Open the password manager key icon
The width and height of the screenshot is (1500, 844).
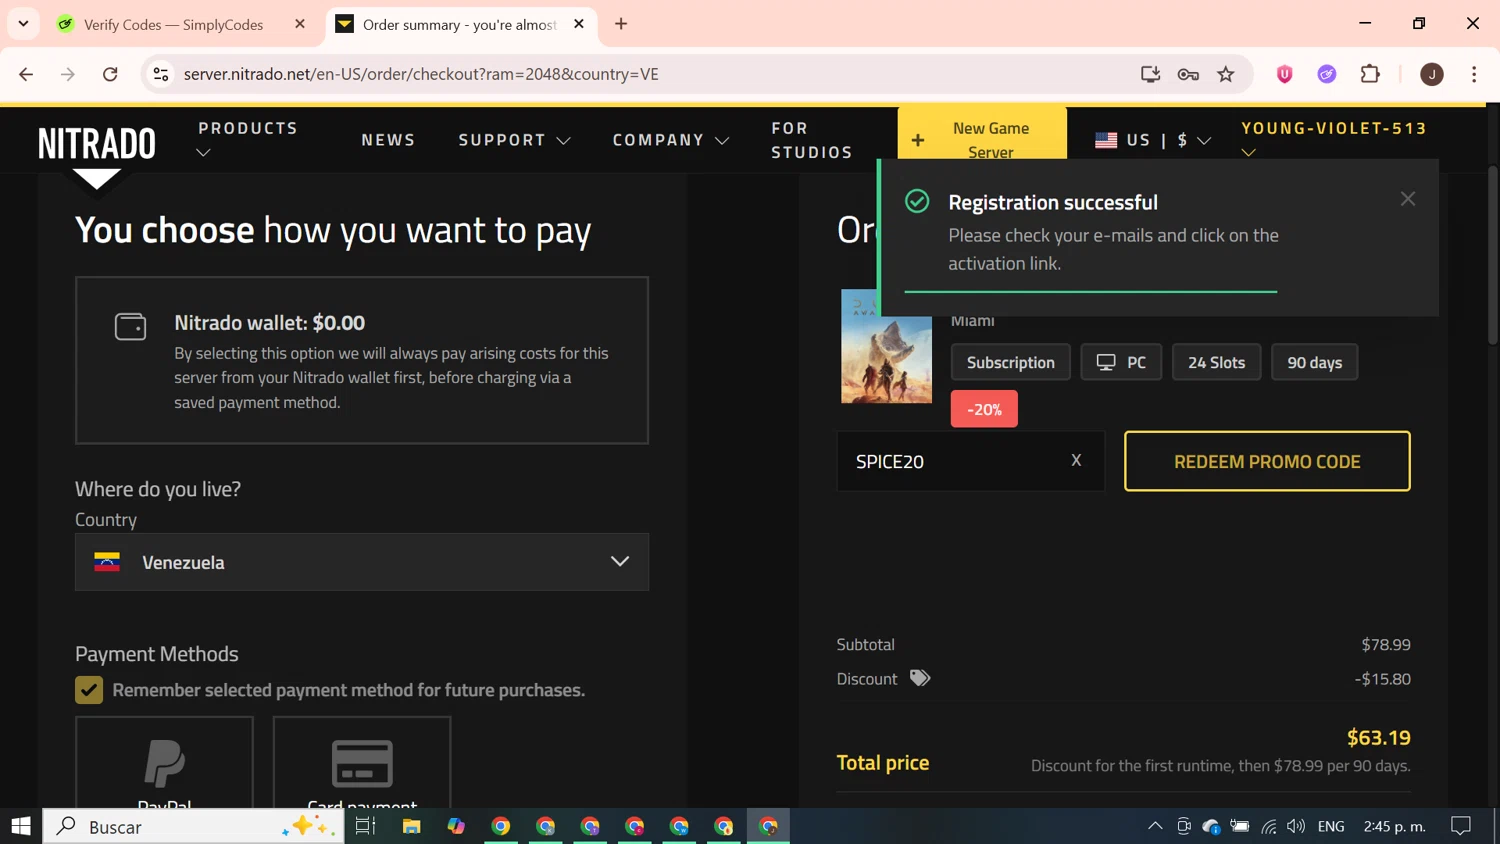click(1188, 74)
